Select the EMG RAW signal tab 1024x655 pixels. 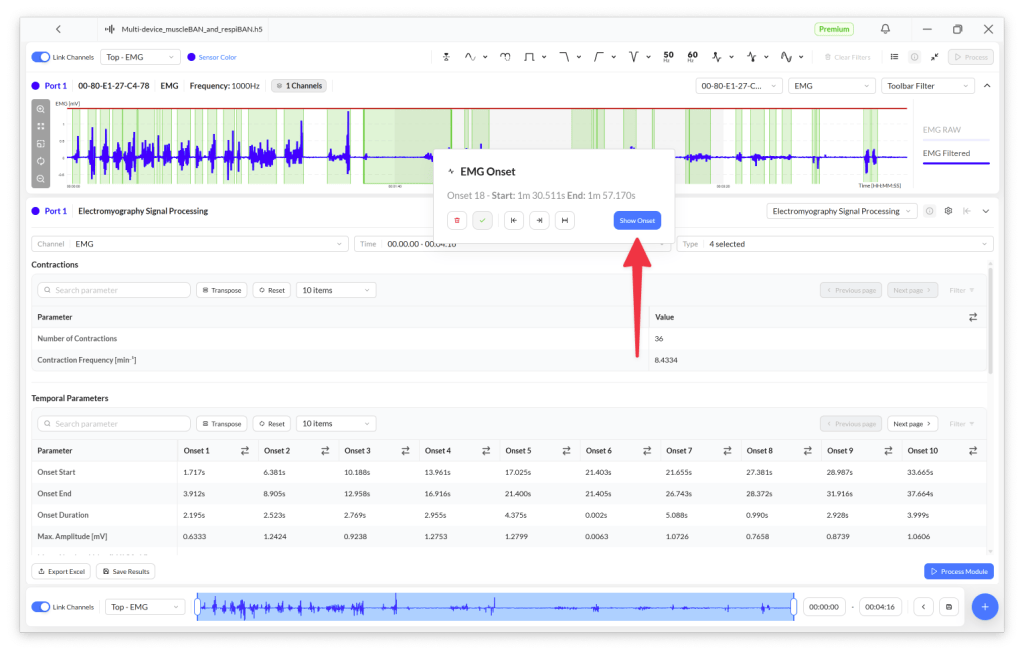pos(942,129)
